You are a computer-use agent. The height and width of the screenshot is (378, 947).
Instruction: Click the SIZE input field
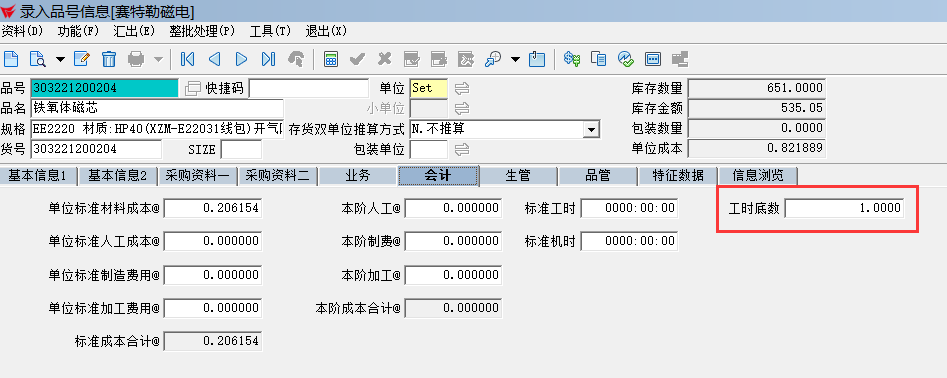242,149
